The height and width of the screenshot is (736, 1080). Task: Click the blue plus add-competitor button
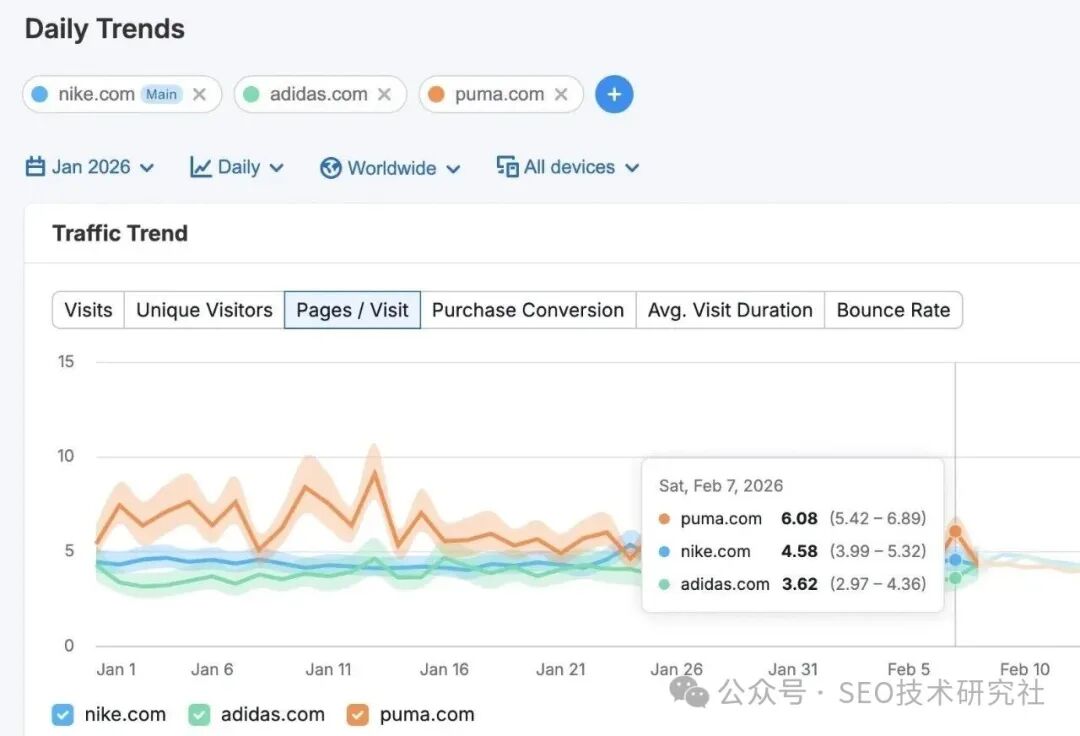(614, 95)
